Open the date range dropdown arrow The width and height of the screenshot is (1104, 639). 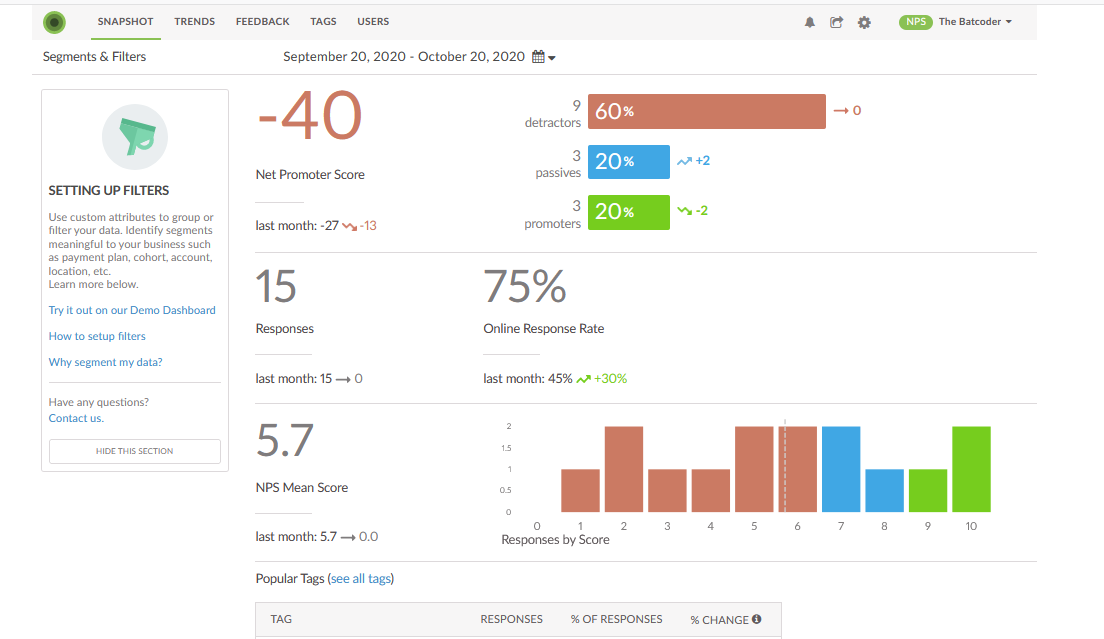pos(552,57)
